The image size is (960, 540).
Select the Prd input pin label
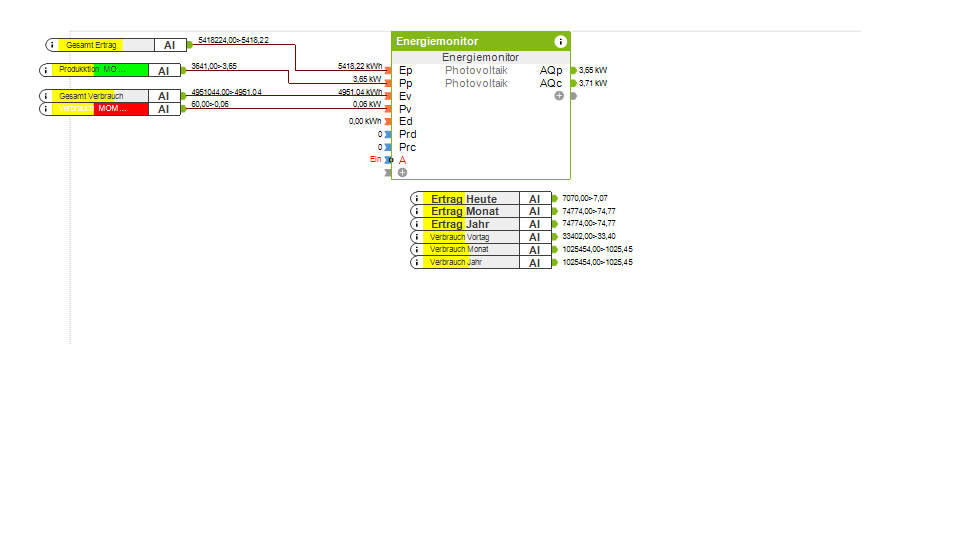[407, 134]
